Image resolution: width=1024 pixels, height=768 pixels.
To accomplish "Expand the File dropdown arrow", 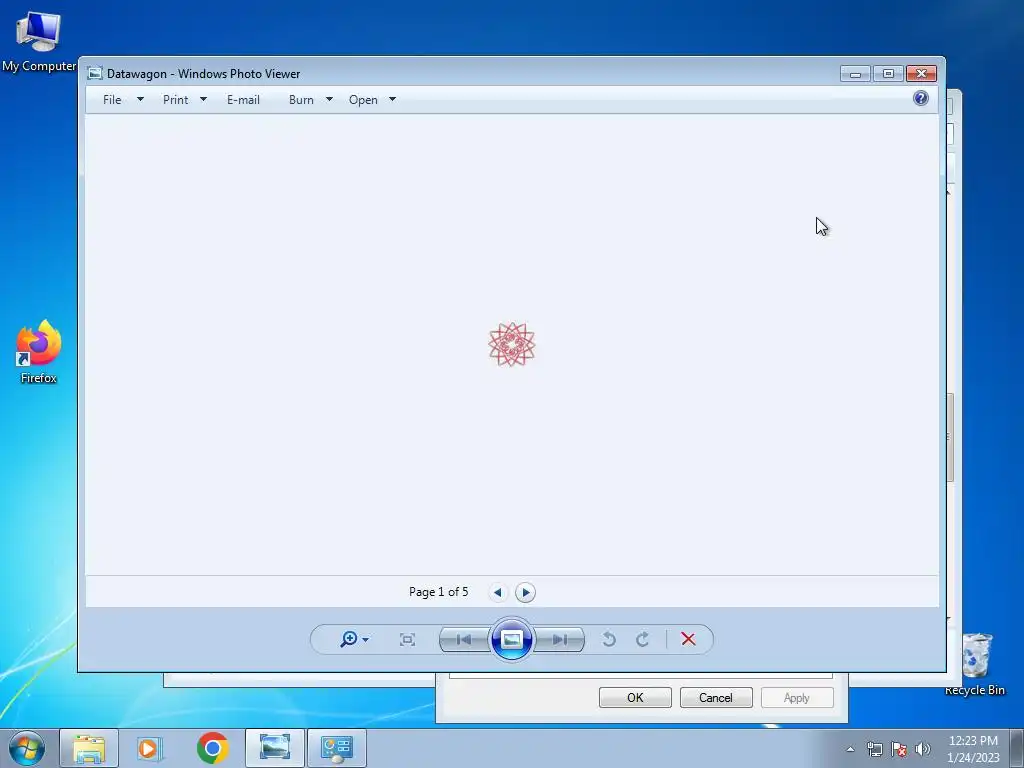I will click(140, 99).
